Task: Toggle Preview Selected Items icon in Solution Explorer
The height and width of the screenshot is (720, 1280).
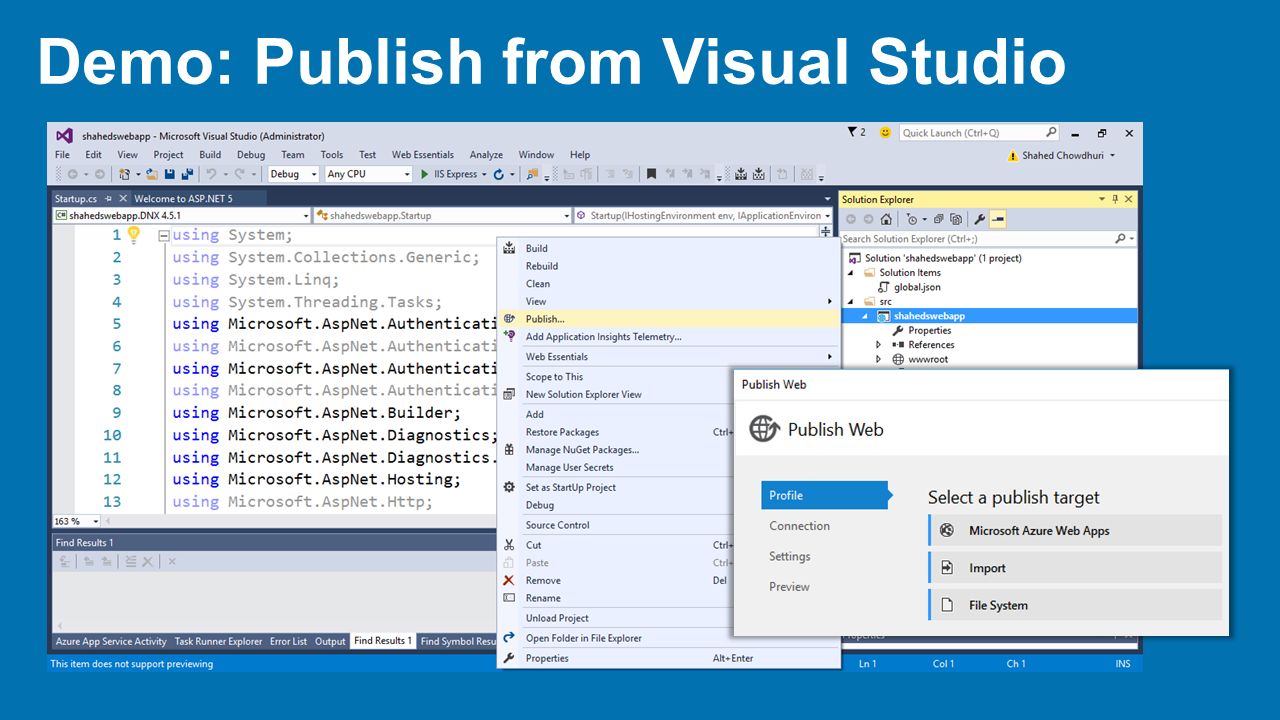Action: (x=998, y=219)
